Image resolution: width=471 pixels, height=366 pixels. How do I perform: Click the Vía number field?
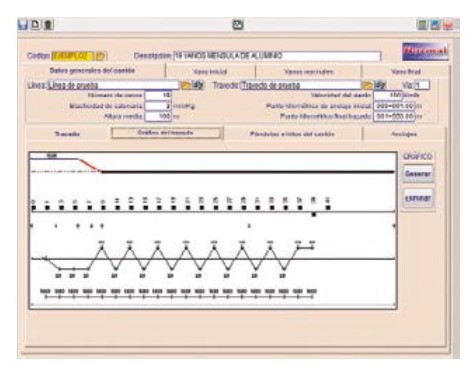pyautogui.click(x=422, y=85)
